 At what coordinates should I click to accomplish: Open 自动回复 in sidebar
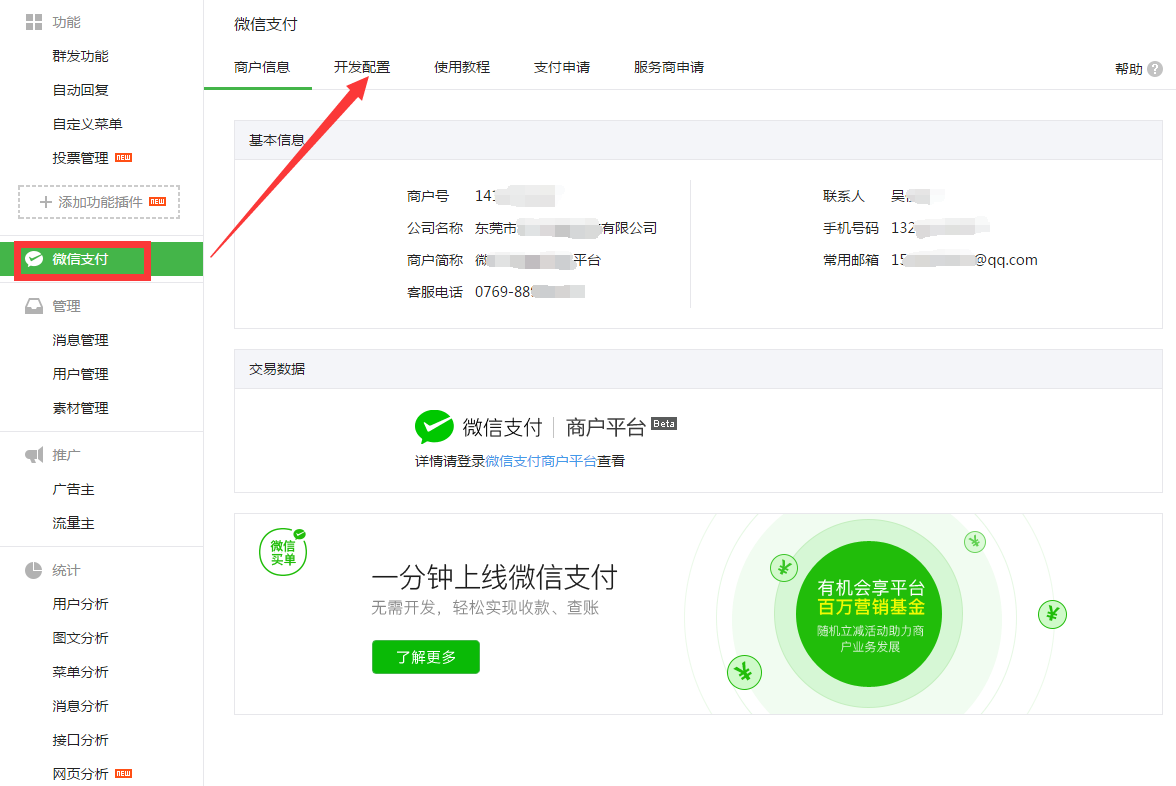pyautogui.click(x=80, y=90)
